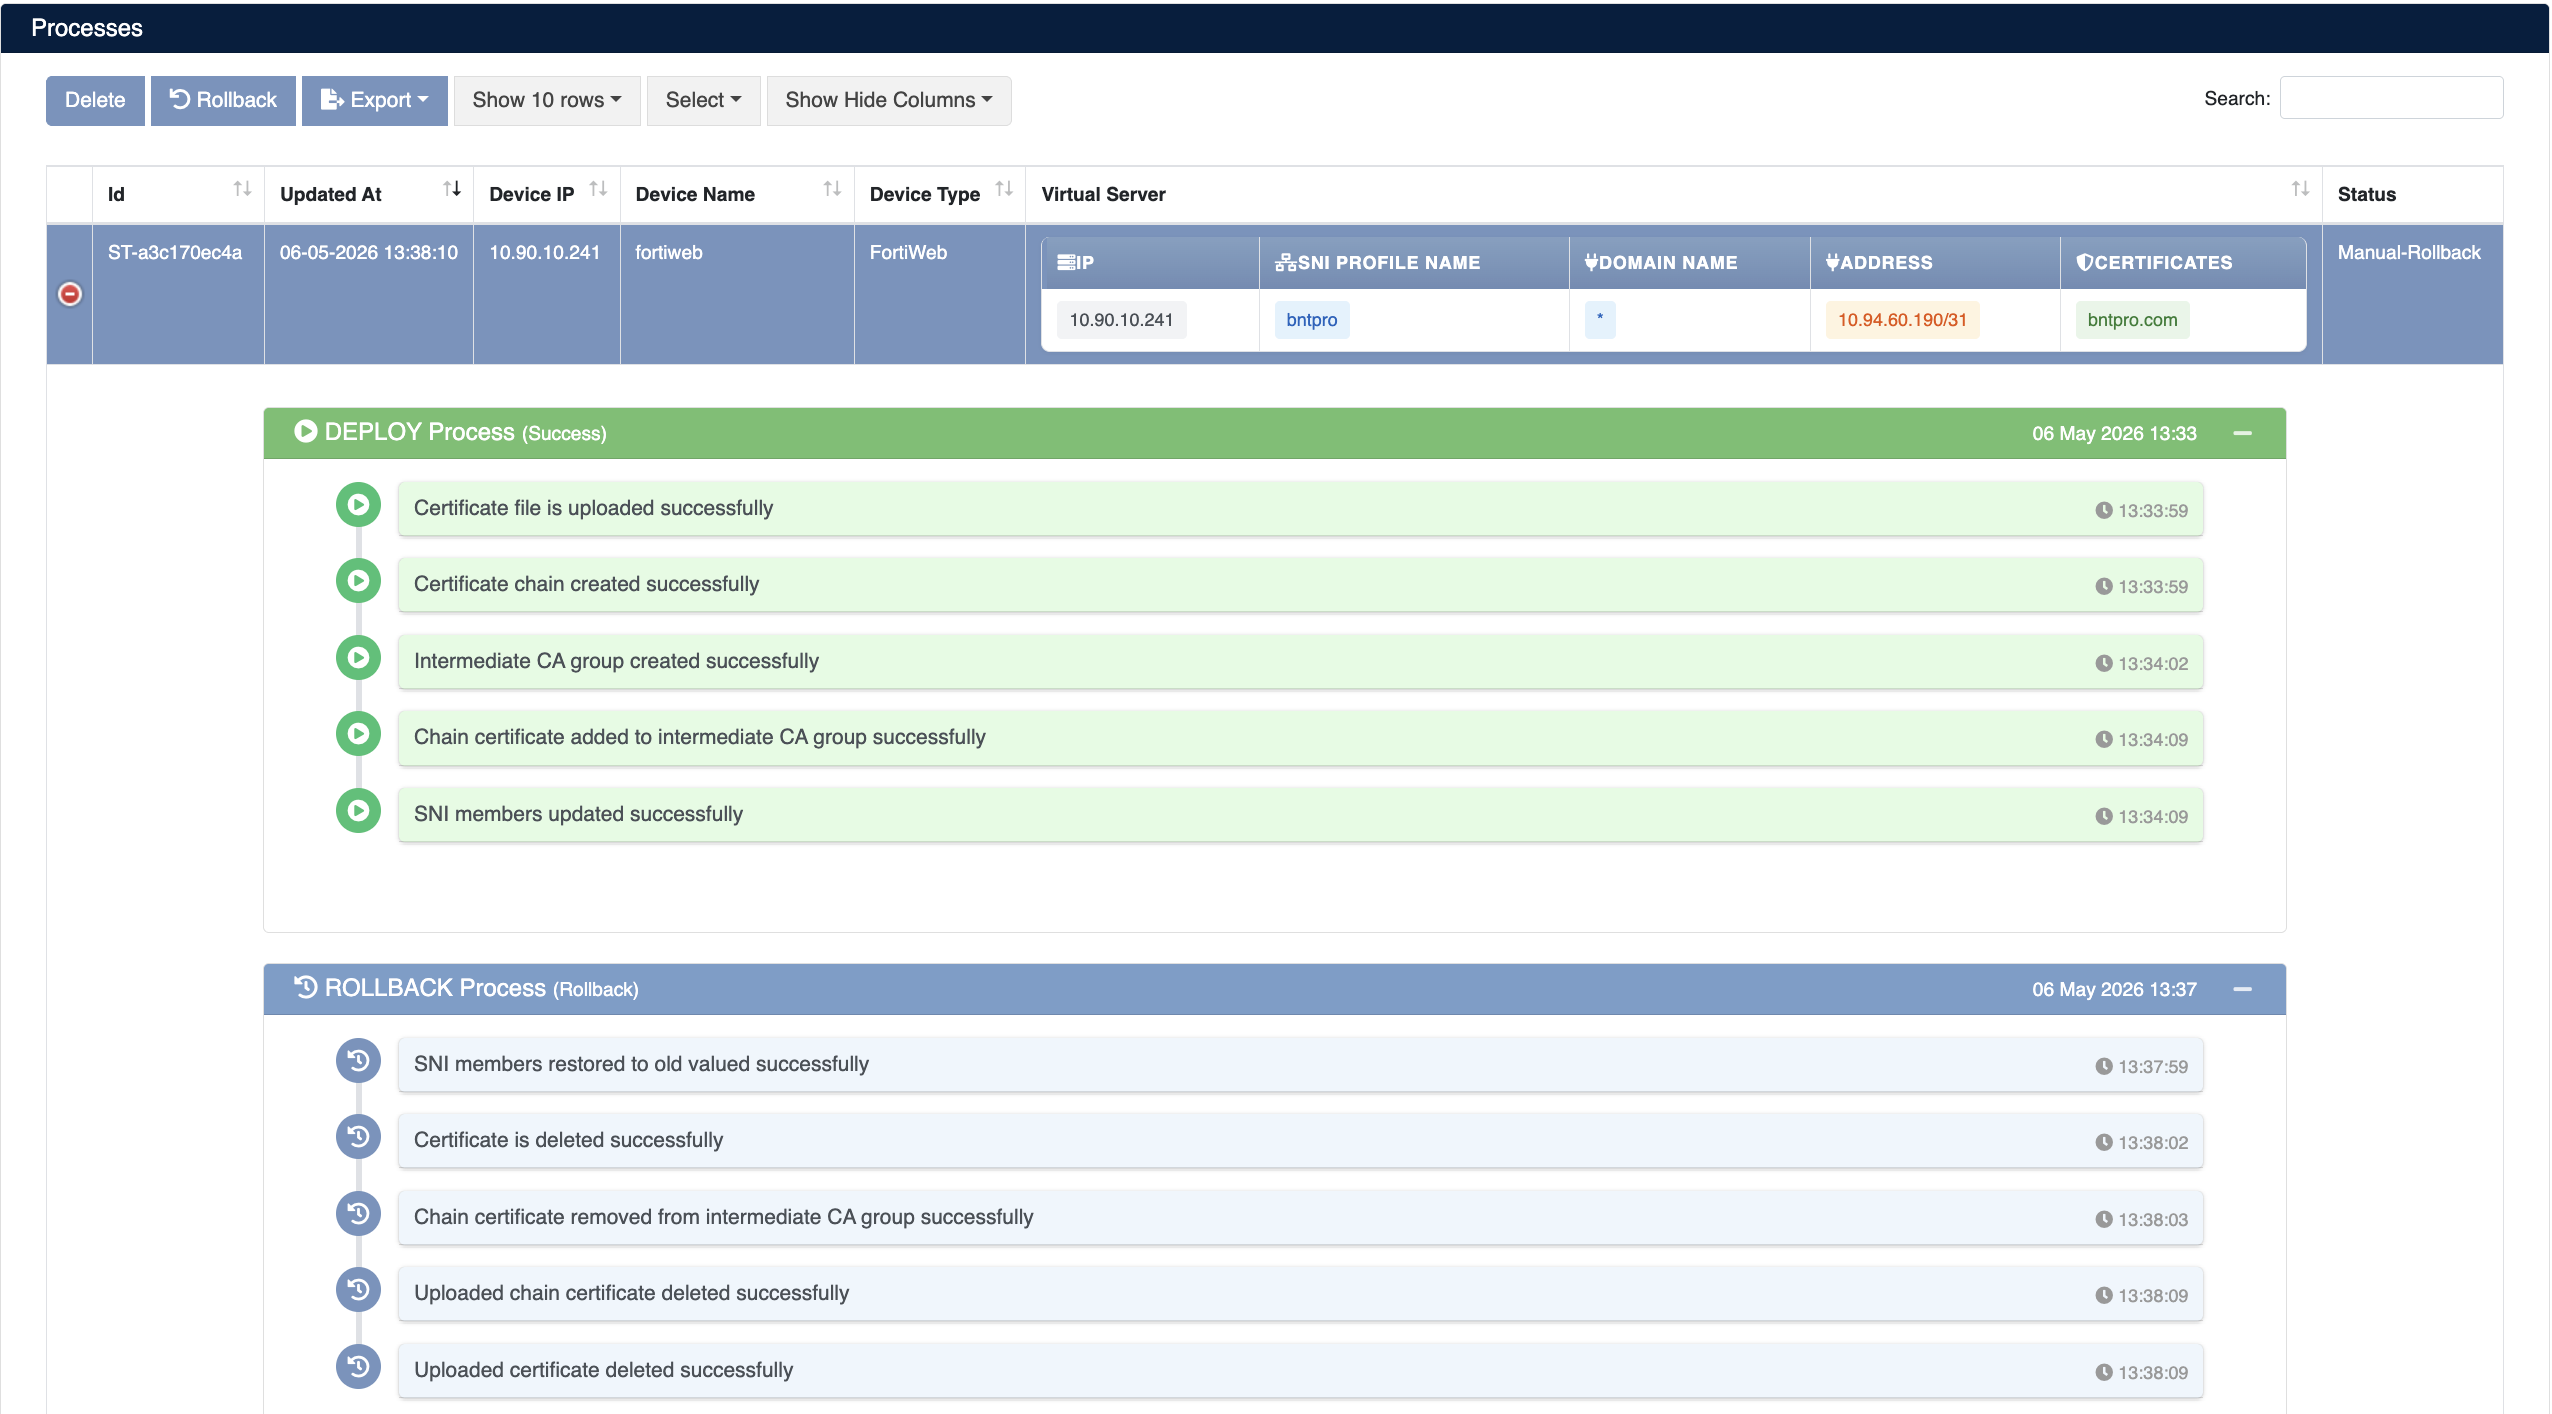This screenshot has height=1414, width=2552.
Task: Click the rollback icon for Certificate is deleted
Action: [358, 1137]
